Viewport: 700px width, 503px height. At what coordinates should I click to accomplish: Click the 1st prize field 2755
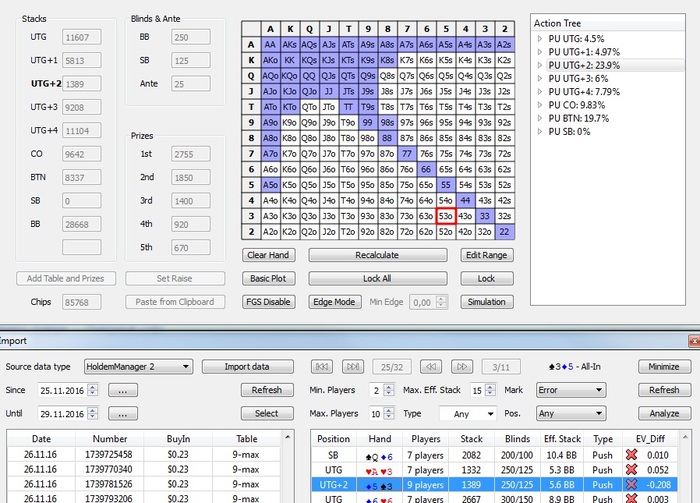point(191,154)
